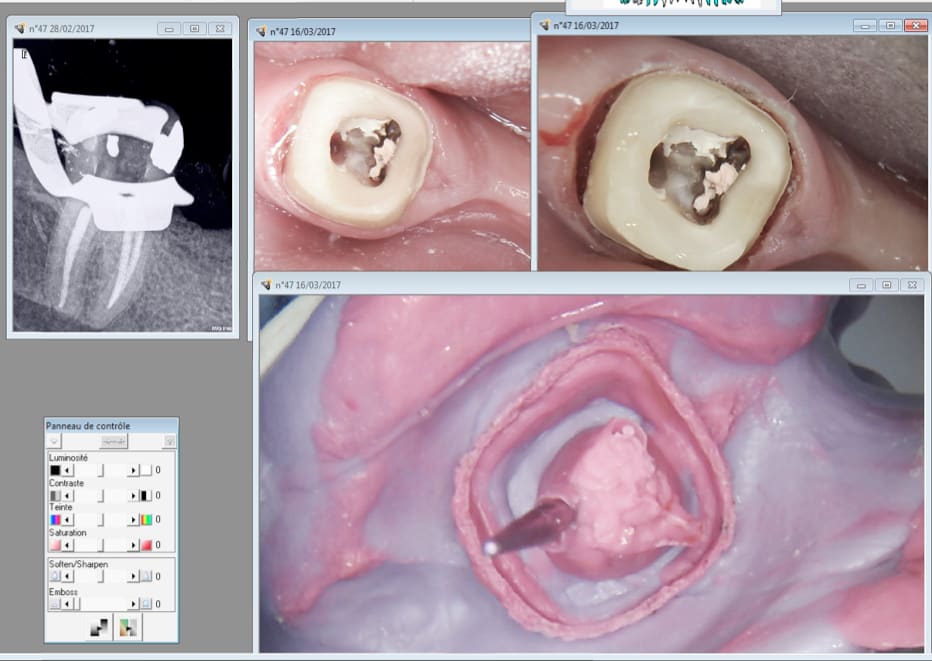Maximize the top-right n°47 16/03/2017 window
This screenshot has width=932, height=661.
click(x=888, y=25)
